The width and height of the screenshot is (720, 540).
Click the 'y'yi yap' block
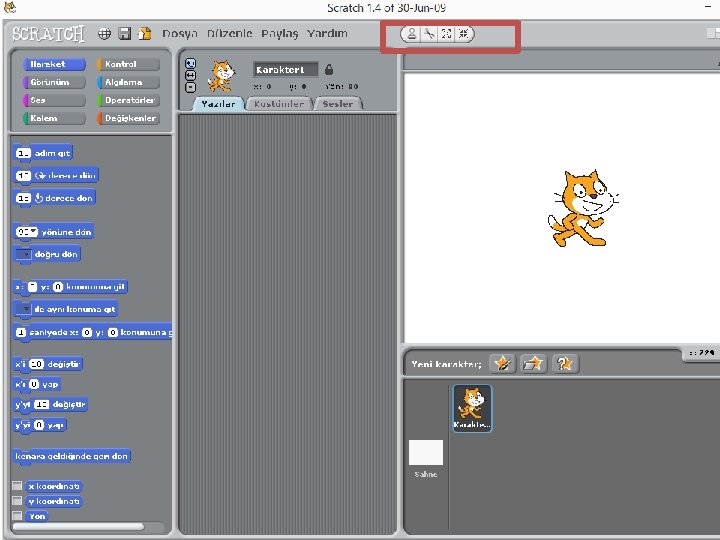pos(40,425)
